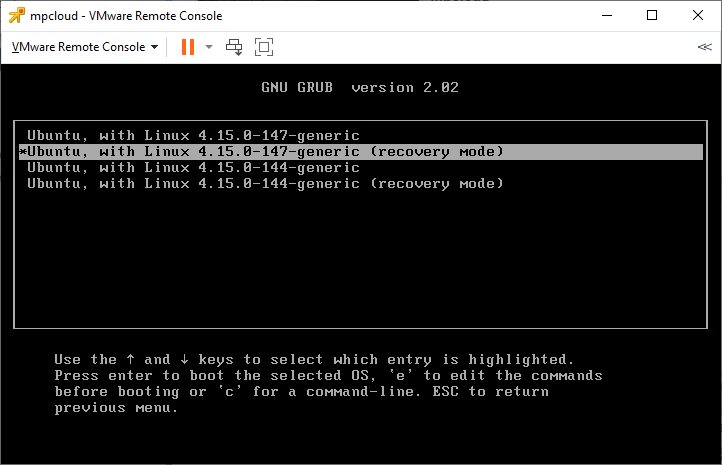Enter full screen mode icon

[x=264, y=47]
